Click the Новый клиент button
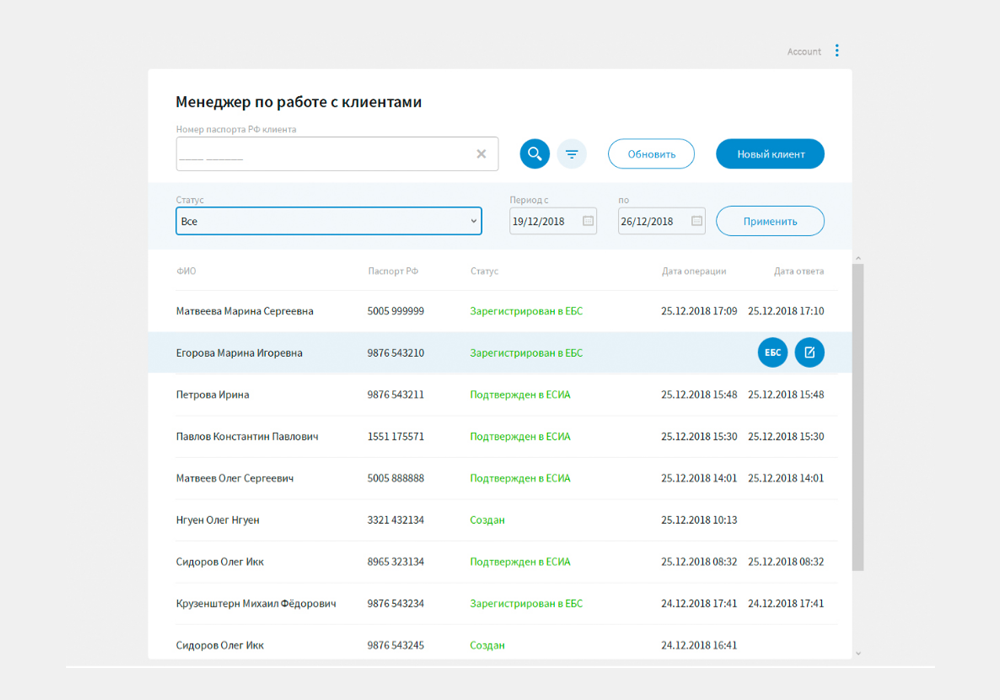This screenshot has height=700, width=1000. [x=770, y=154]
